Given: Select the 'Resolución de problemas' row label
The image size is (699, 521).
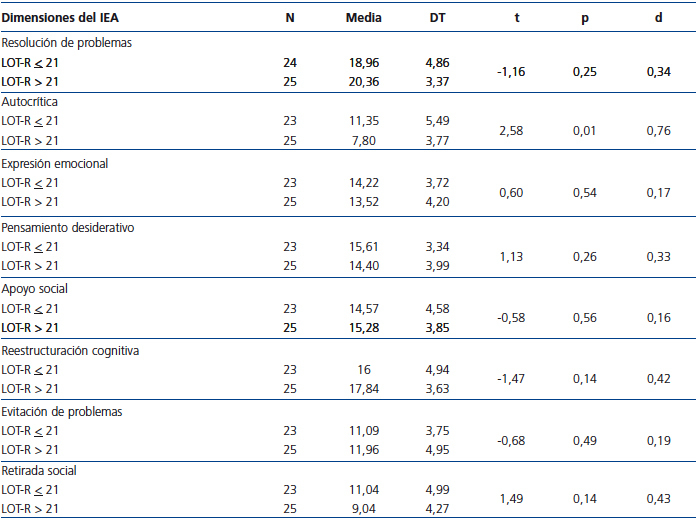Looking at the screenshot, I should 66,43.
